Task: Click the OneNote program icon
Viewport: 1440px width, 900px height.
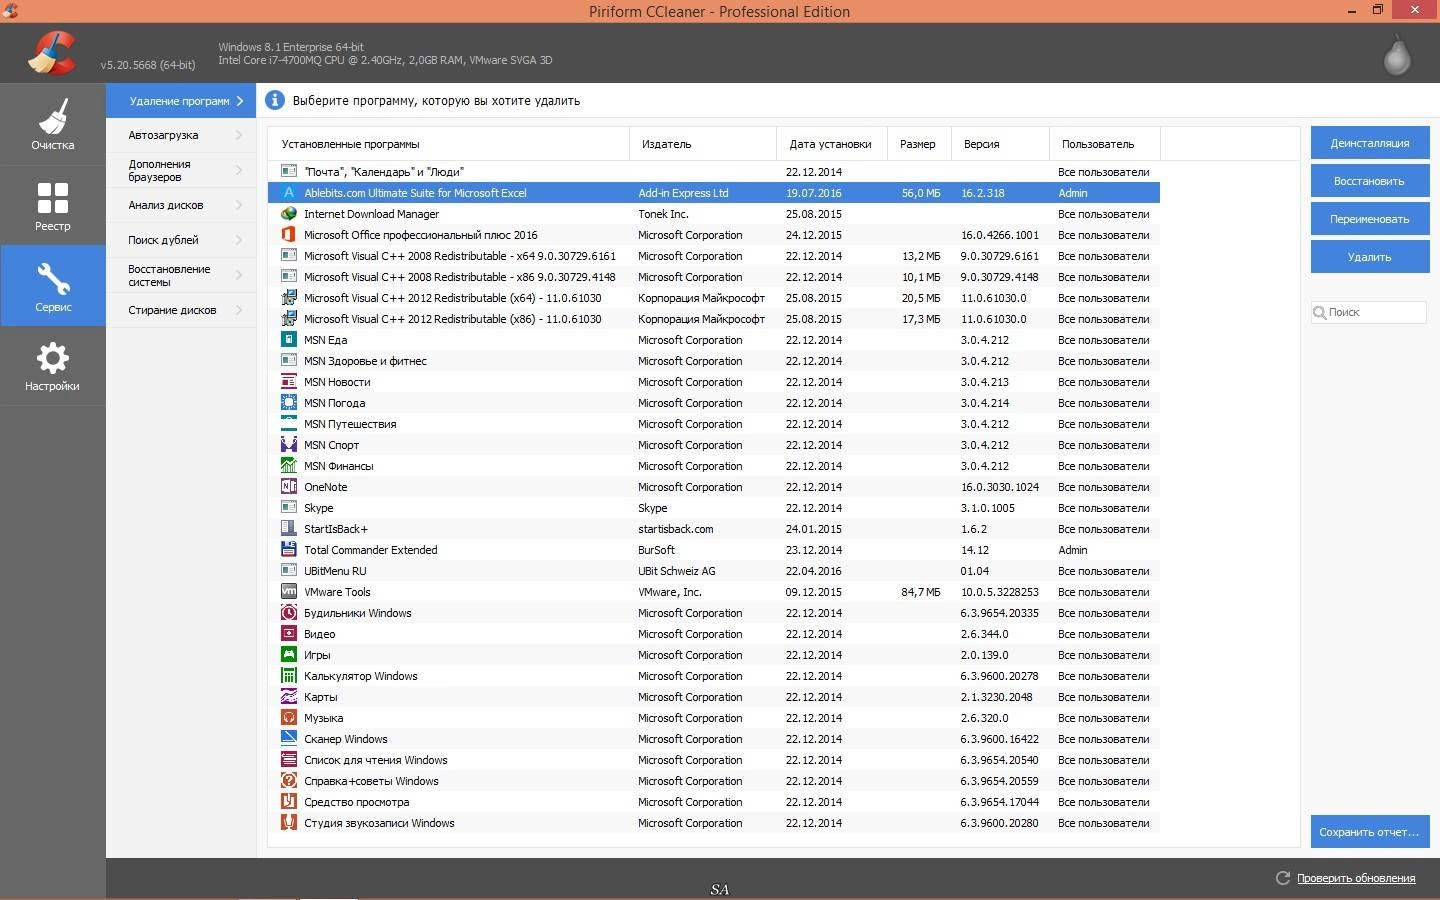Action: pyautogui.click(x=288, y=487)
